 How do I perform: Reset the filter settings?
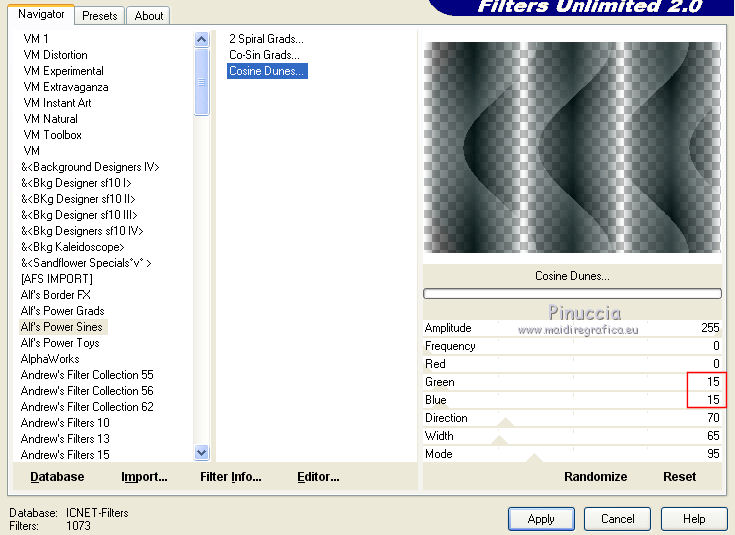[679, 477]
